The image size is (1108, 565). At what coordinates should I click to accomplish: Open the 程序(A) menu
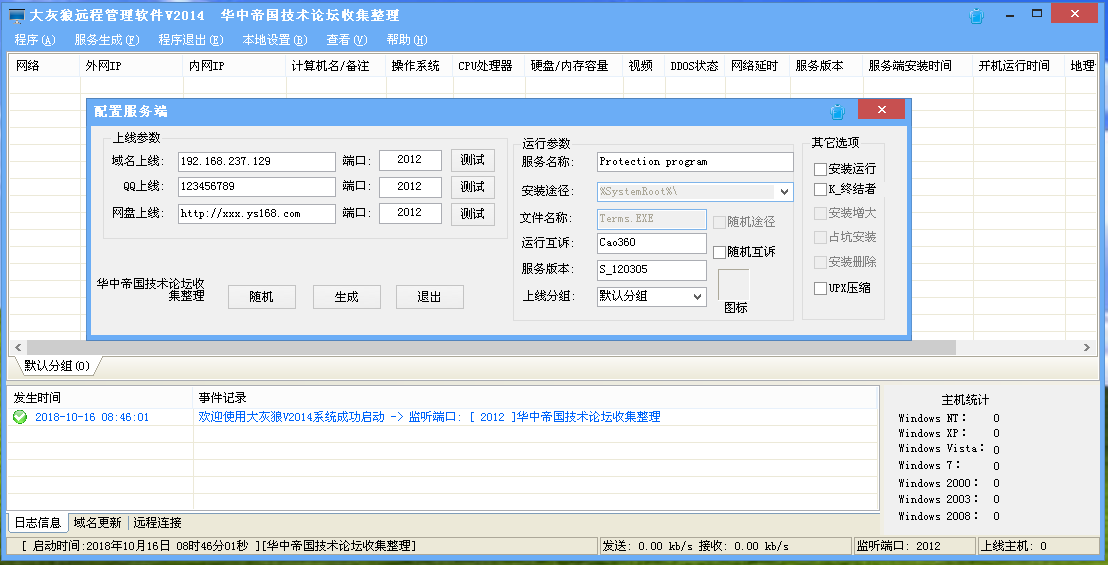click(35, 40)
